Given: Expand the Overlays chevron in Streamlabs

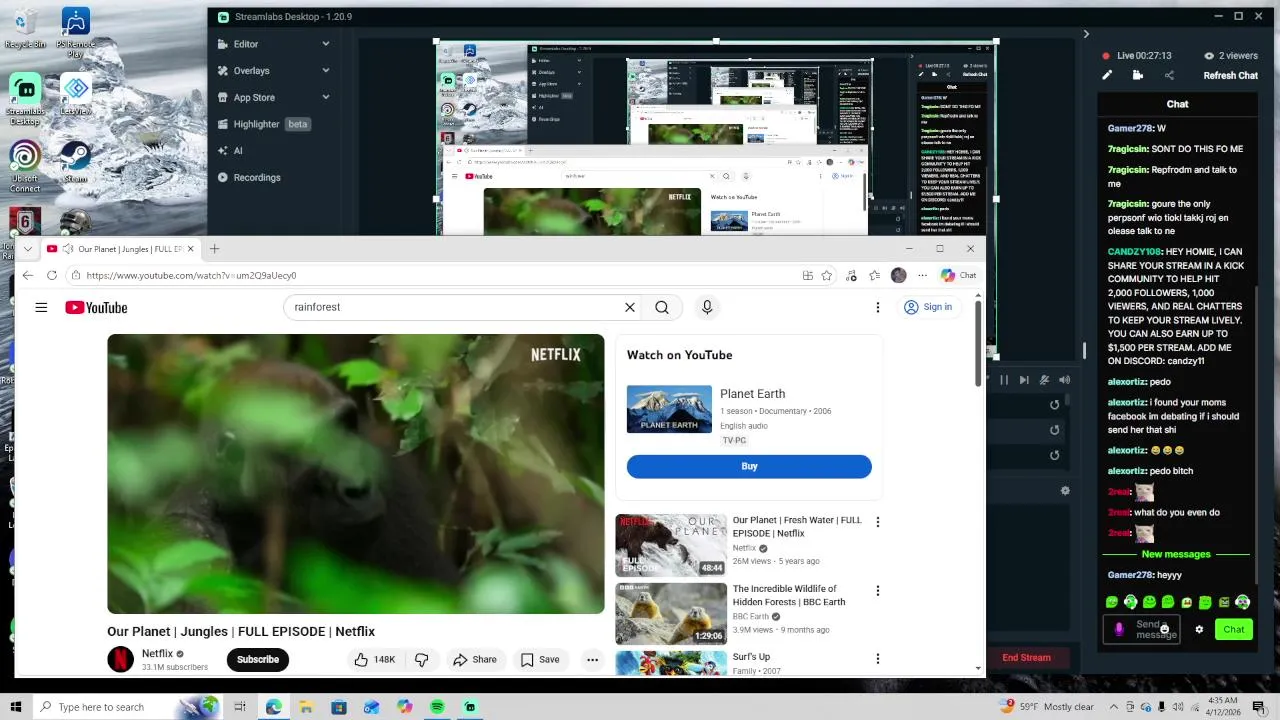Looking at the screenshot, I should (x=326, y=71).
